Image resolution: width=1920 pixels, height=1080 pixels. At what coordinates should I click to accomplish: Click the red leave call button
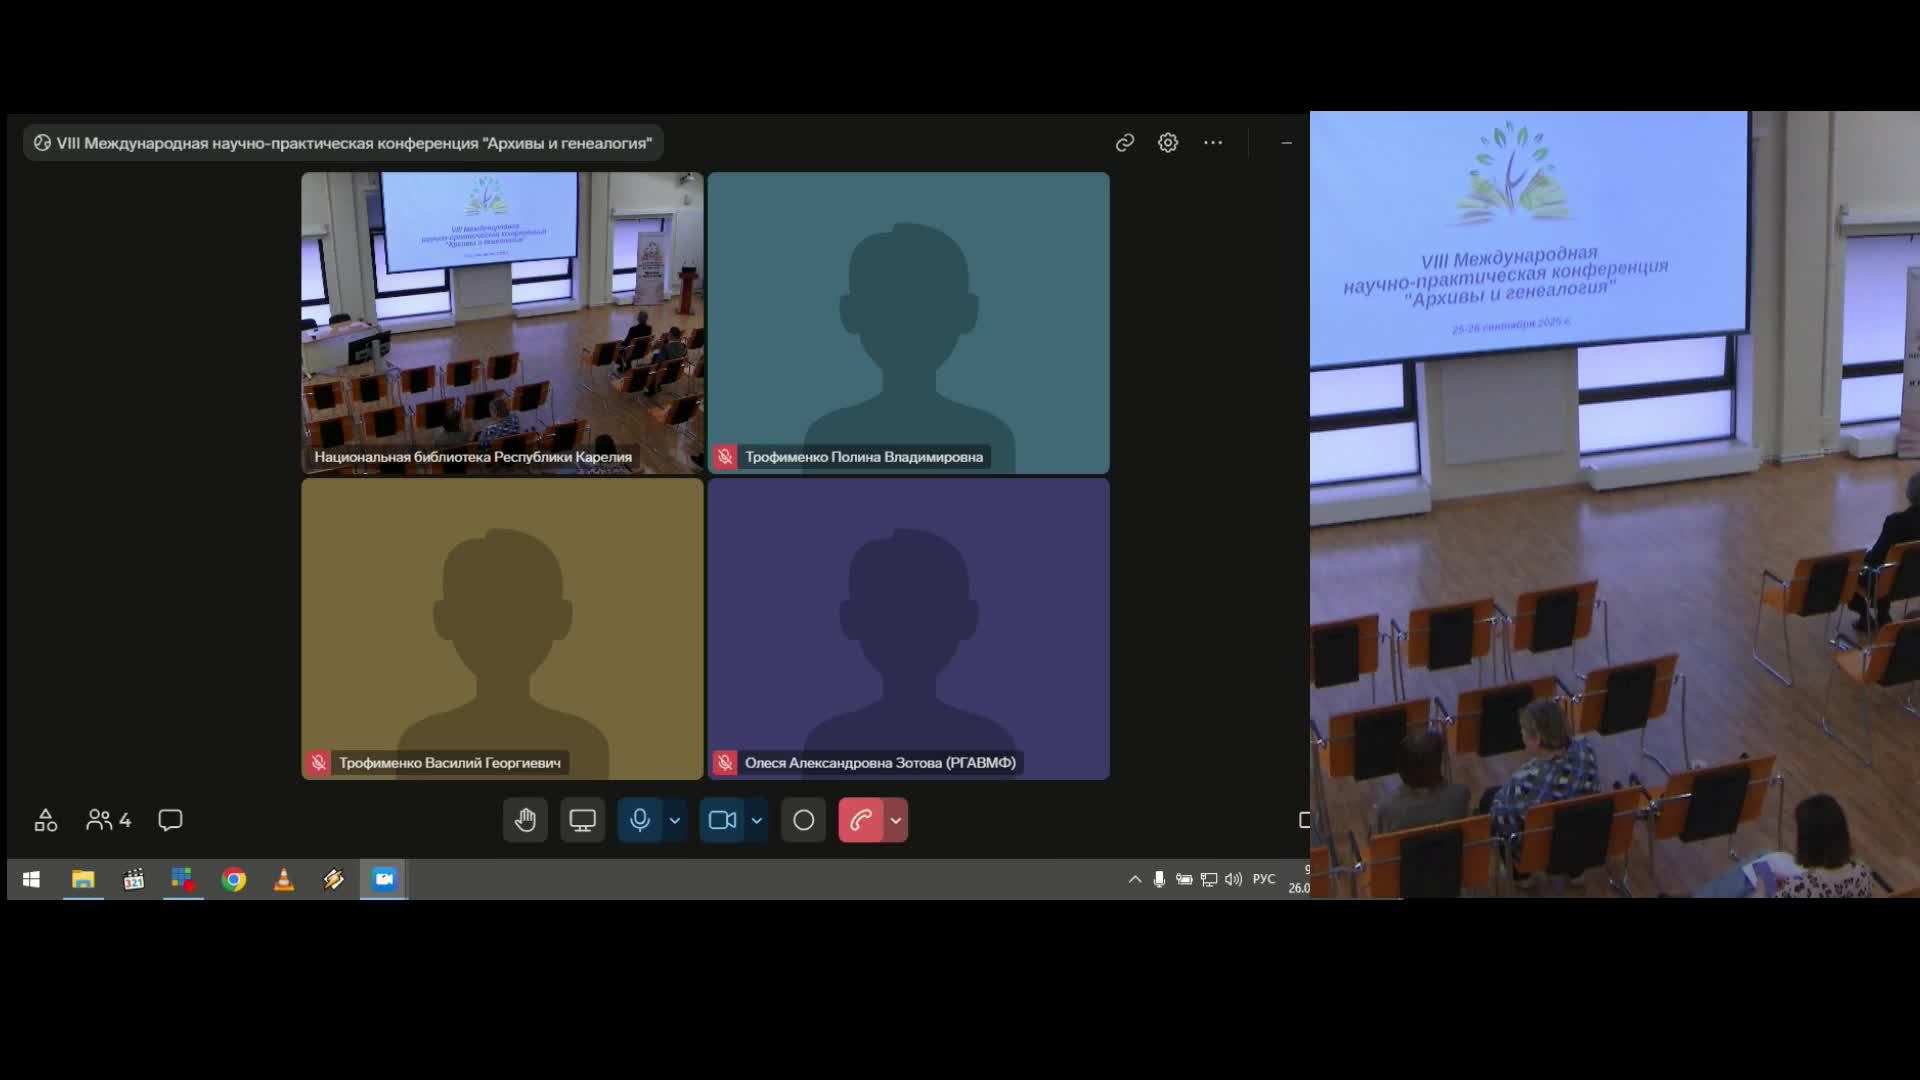click(x=860, y=821)
